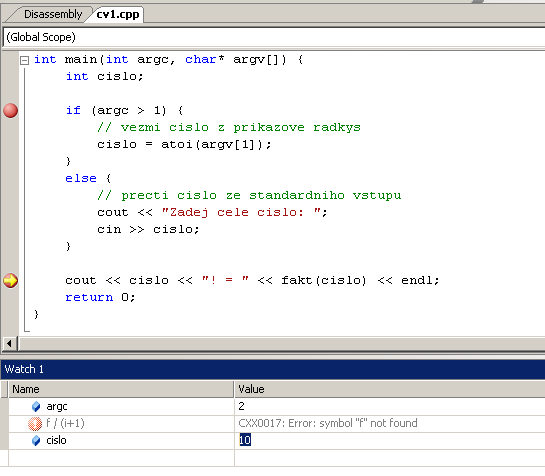Click the Value column header
Image resolution: width=545 pixels, height=476 pixels.
(390, 389)
